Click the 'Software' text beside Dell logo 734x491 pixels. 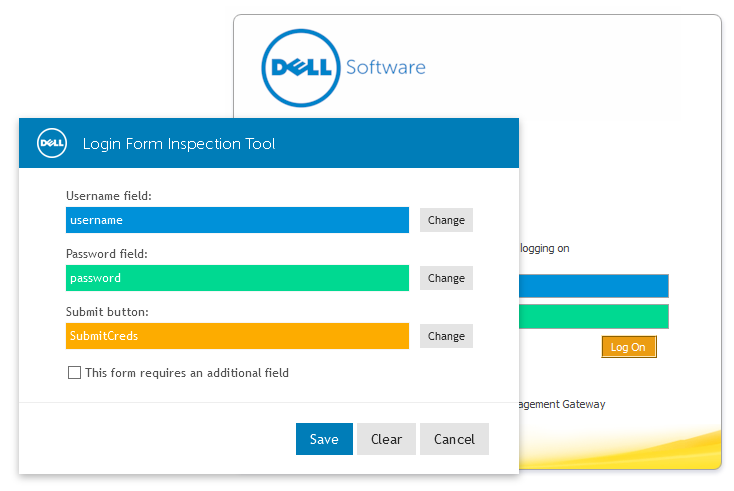(x=385, y=68)
